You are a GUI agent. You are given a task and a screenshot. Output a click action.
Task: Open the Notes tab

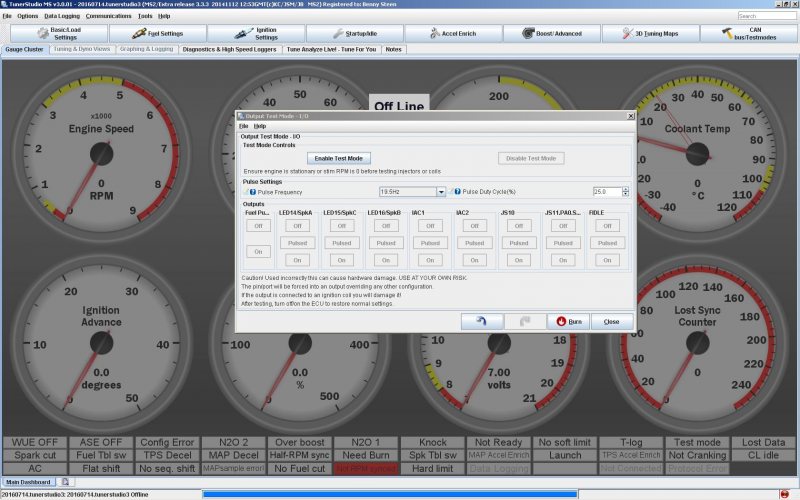coord(393,49)
